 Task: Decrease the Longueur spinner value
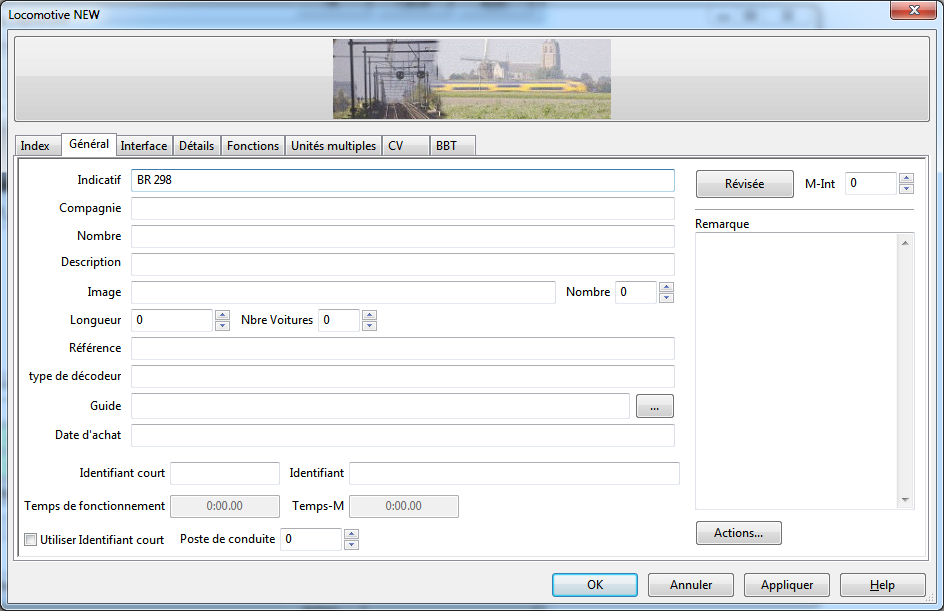(222, 326)
